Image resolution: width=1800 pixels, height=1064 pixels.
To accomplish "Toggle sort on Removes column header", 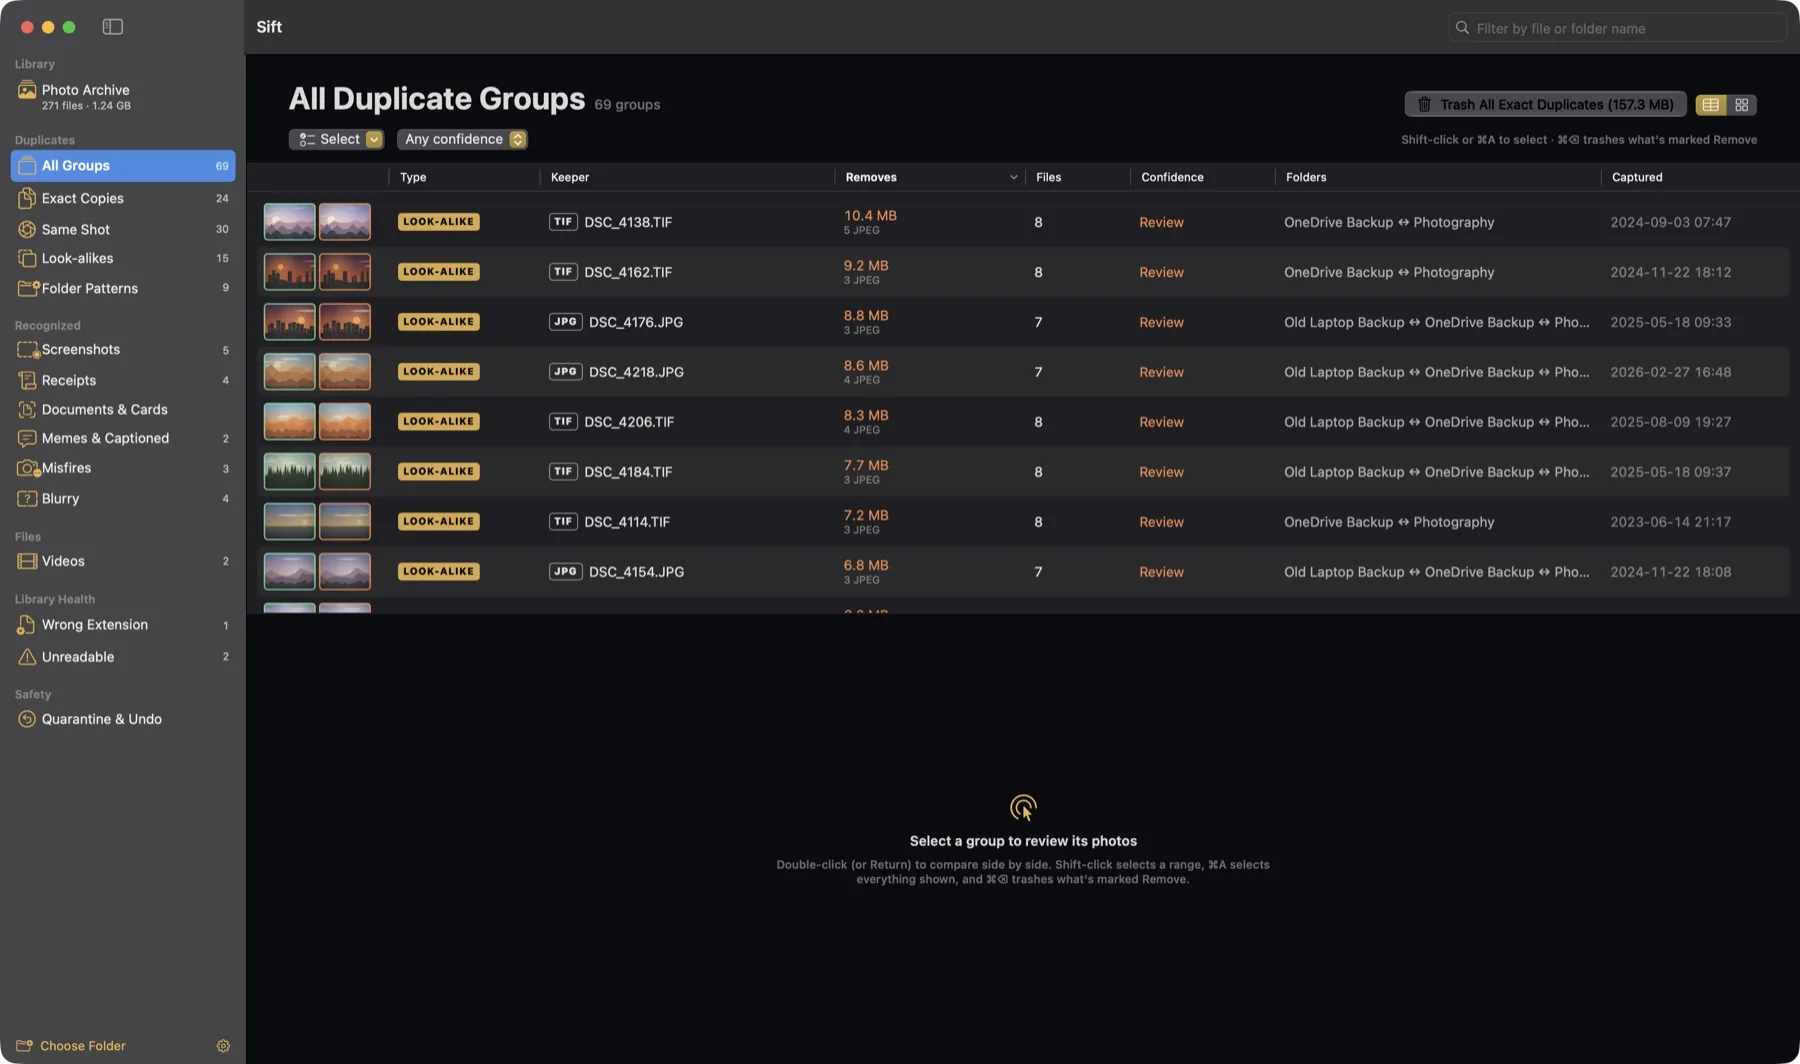I will click(930, 177).
